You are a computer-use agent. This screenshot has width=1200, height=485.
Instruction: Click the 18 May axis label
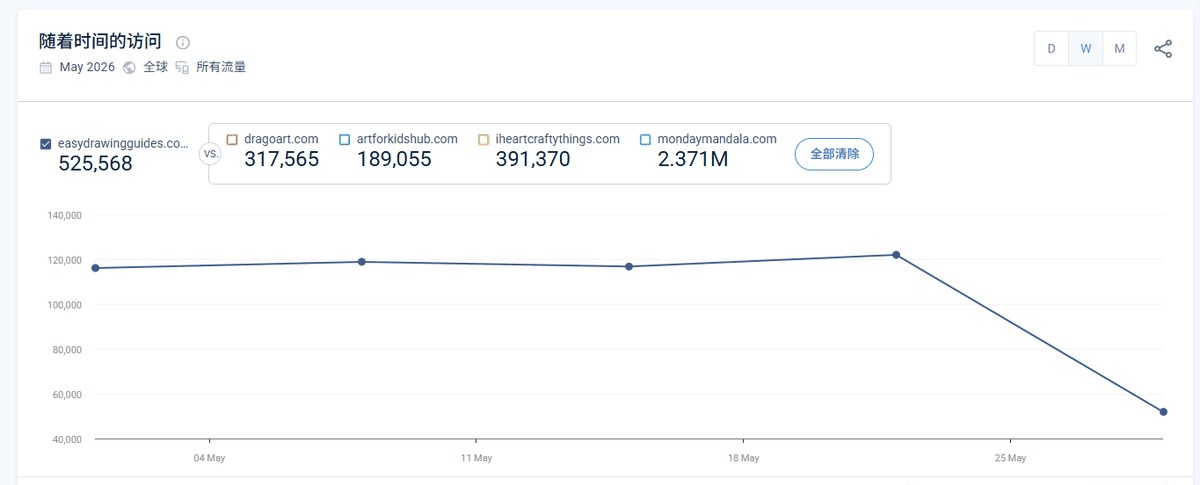(743, 459)
